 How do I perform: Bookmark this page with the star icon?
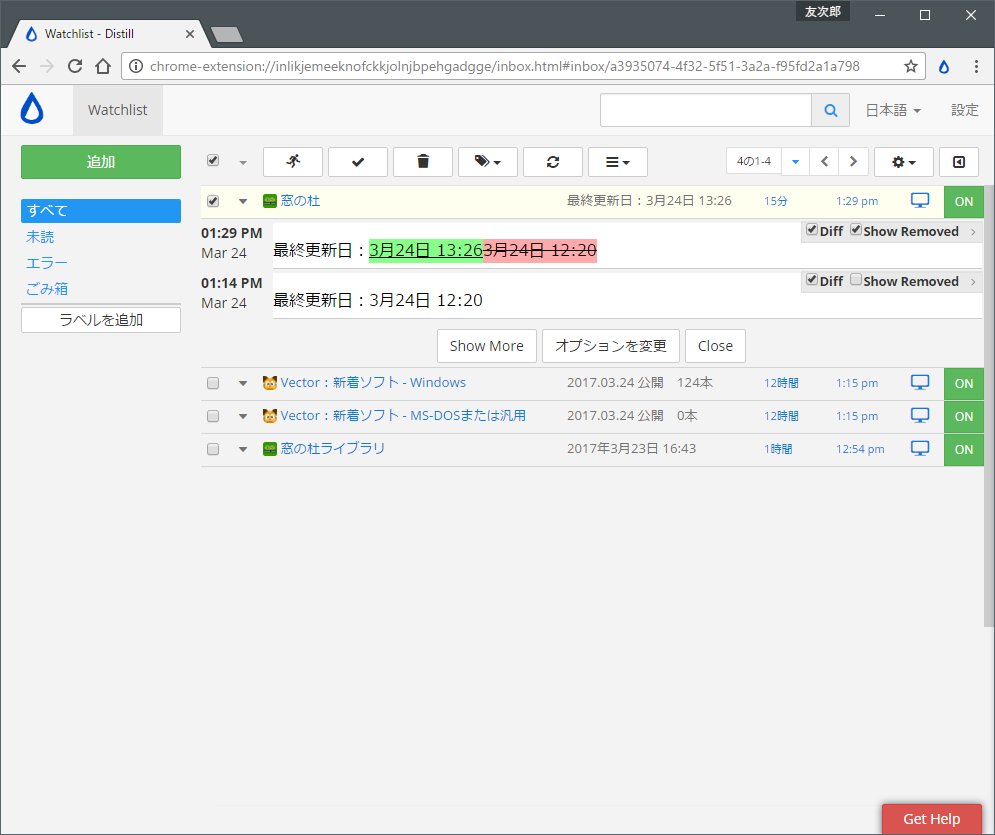[x=911, y=66]
